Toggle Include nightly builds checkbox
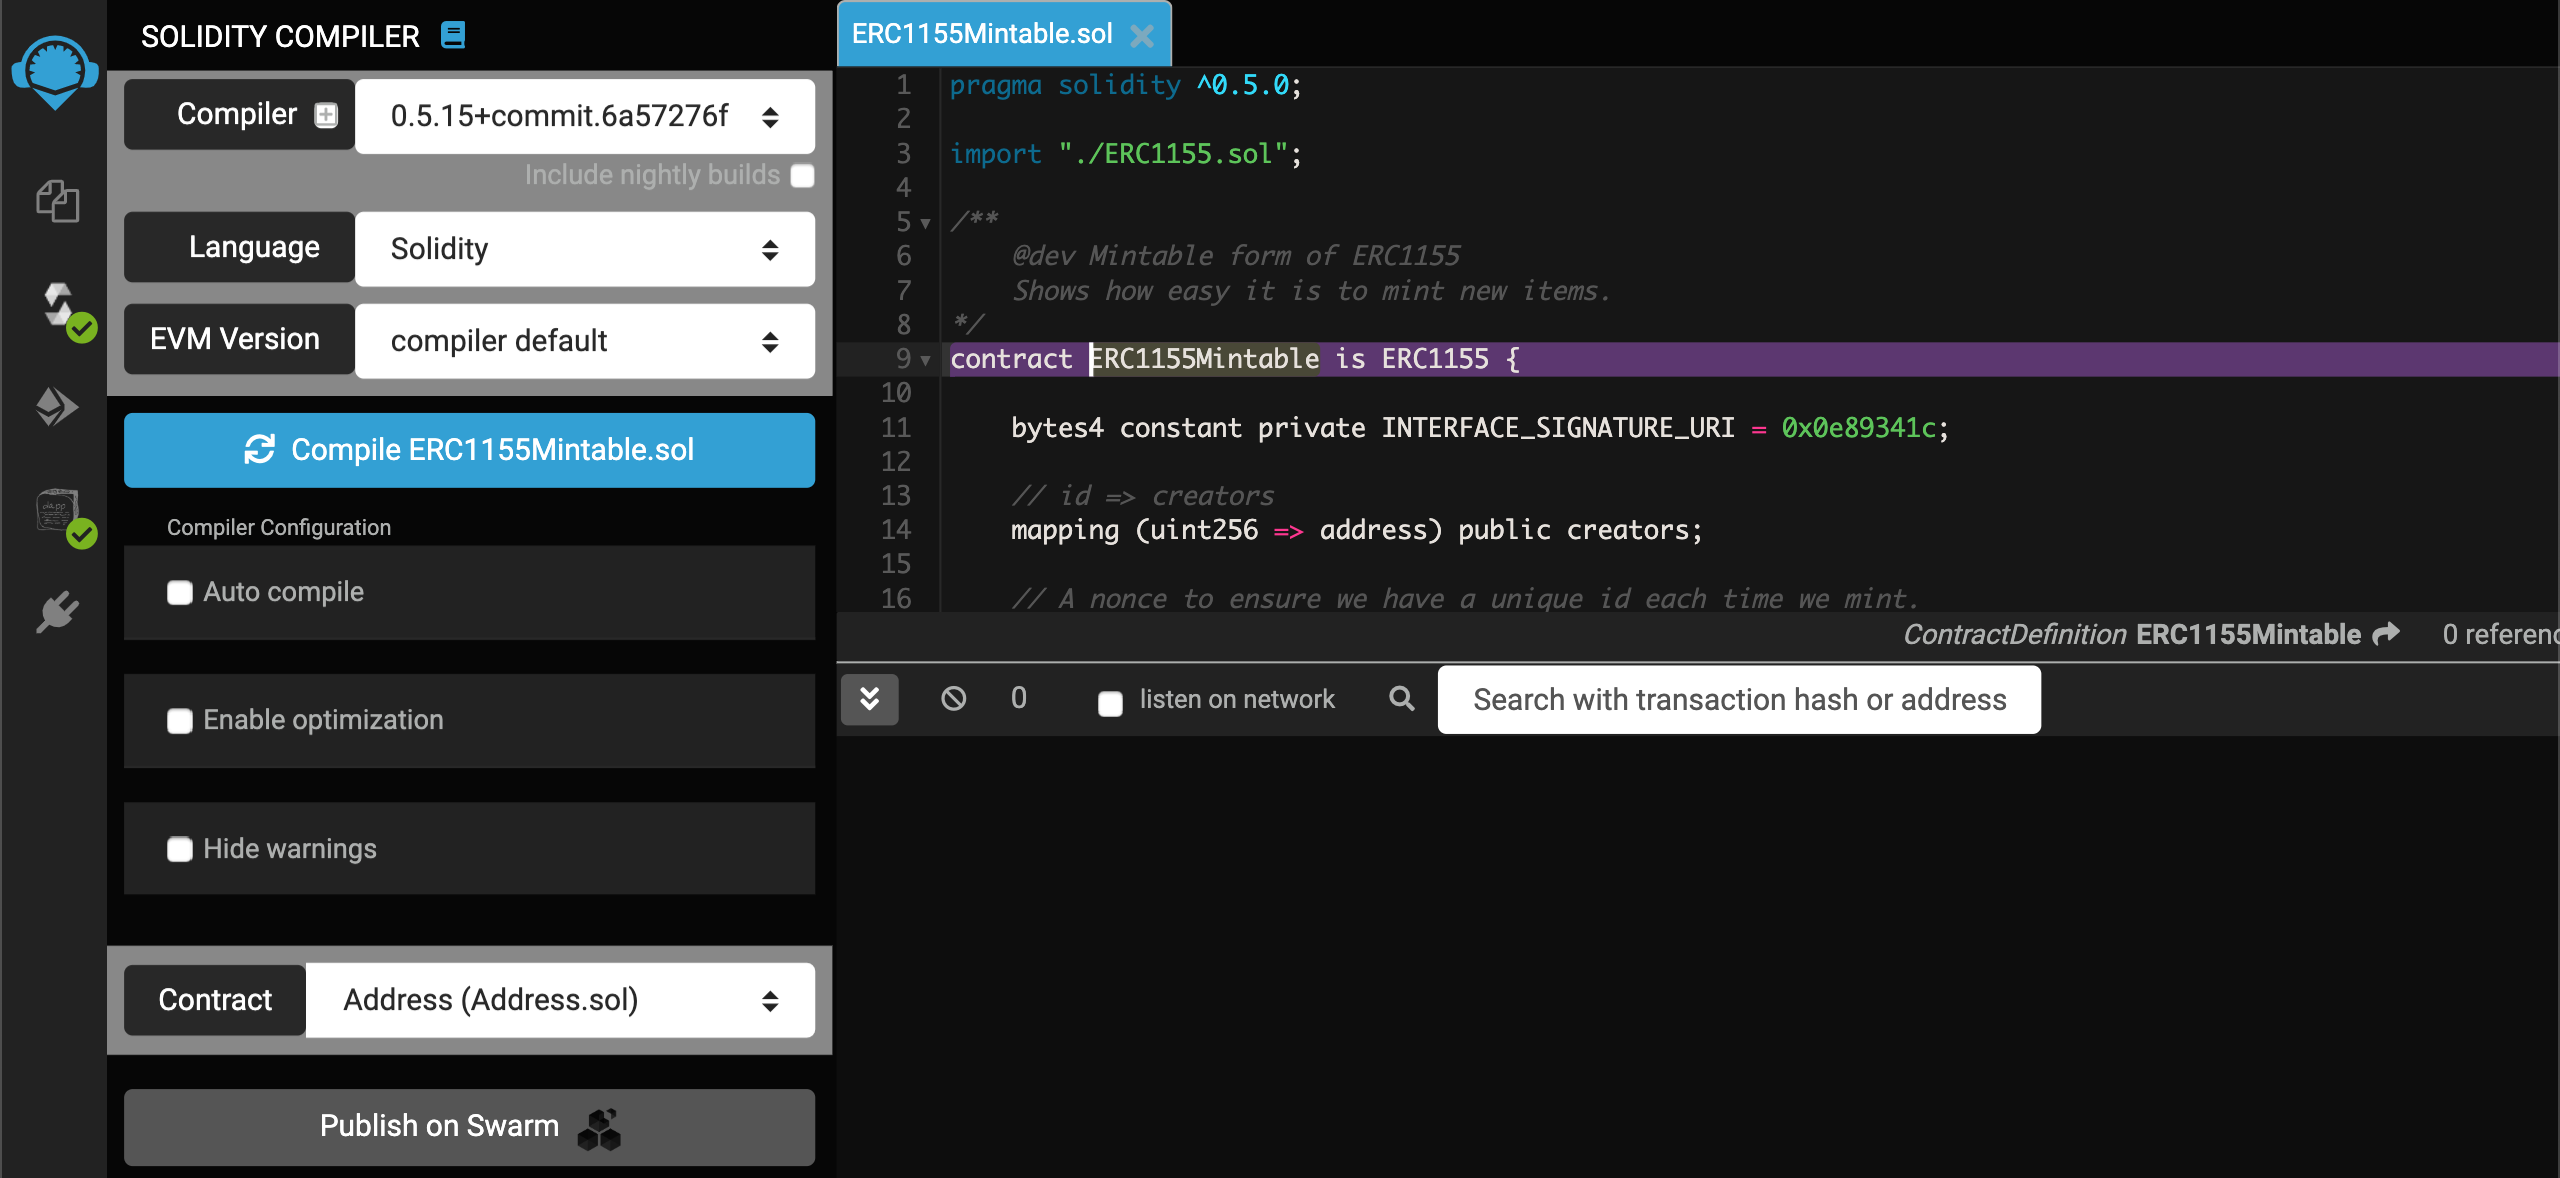 point(802,175)
